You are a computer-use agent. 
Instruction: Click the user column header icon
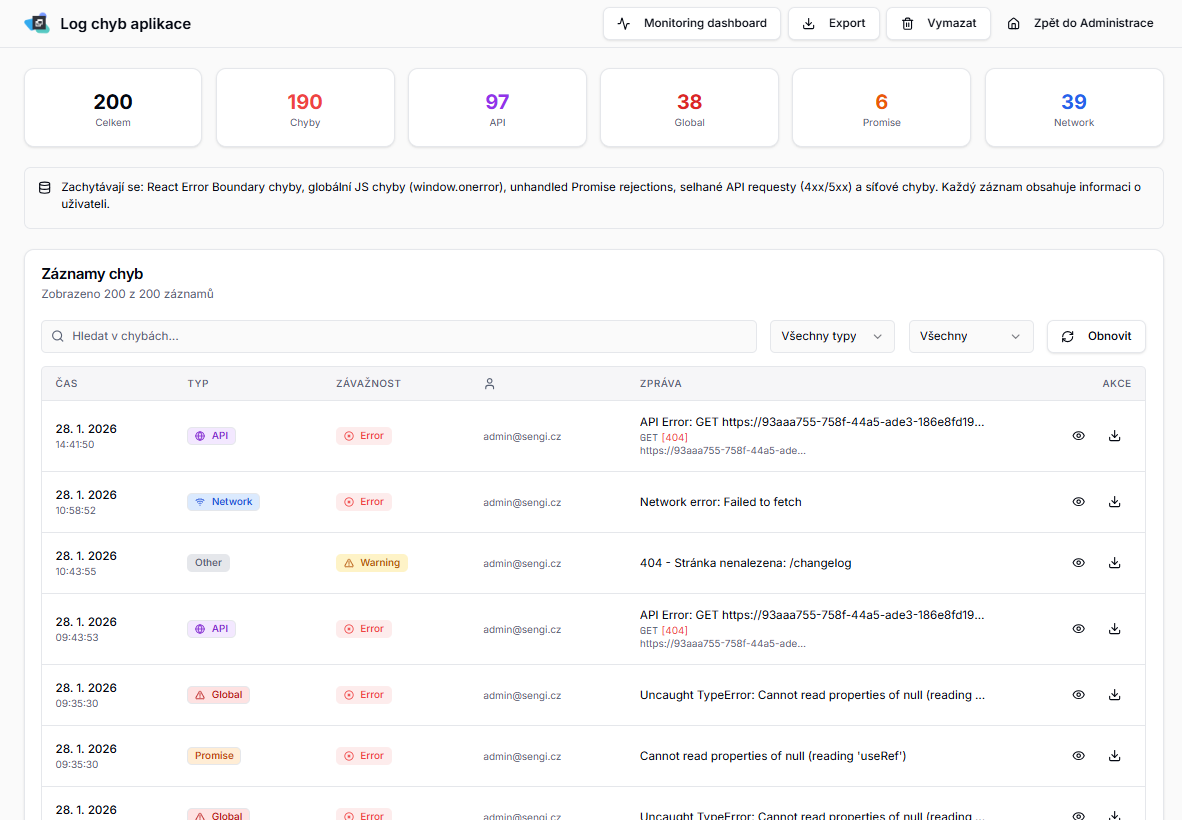(x=489, y=383)
